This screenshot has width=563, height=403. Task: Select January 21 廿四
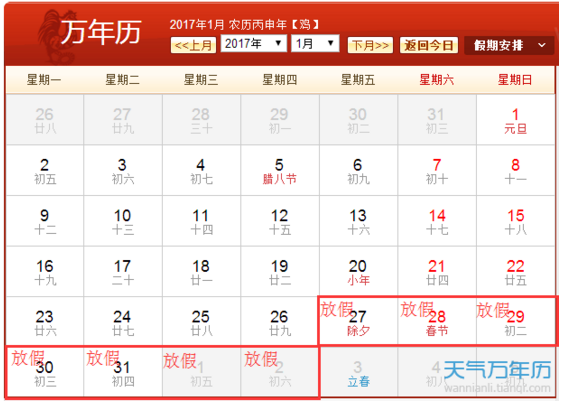point(437,272)
